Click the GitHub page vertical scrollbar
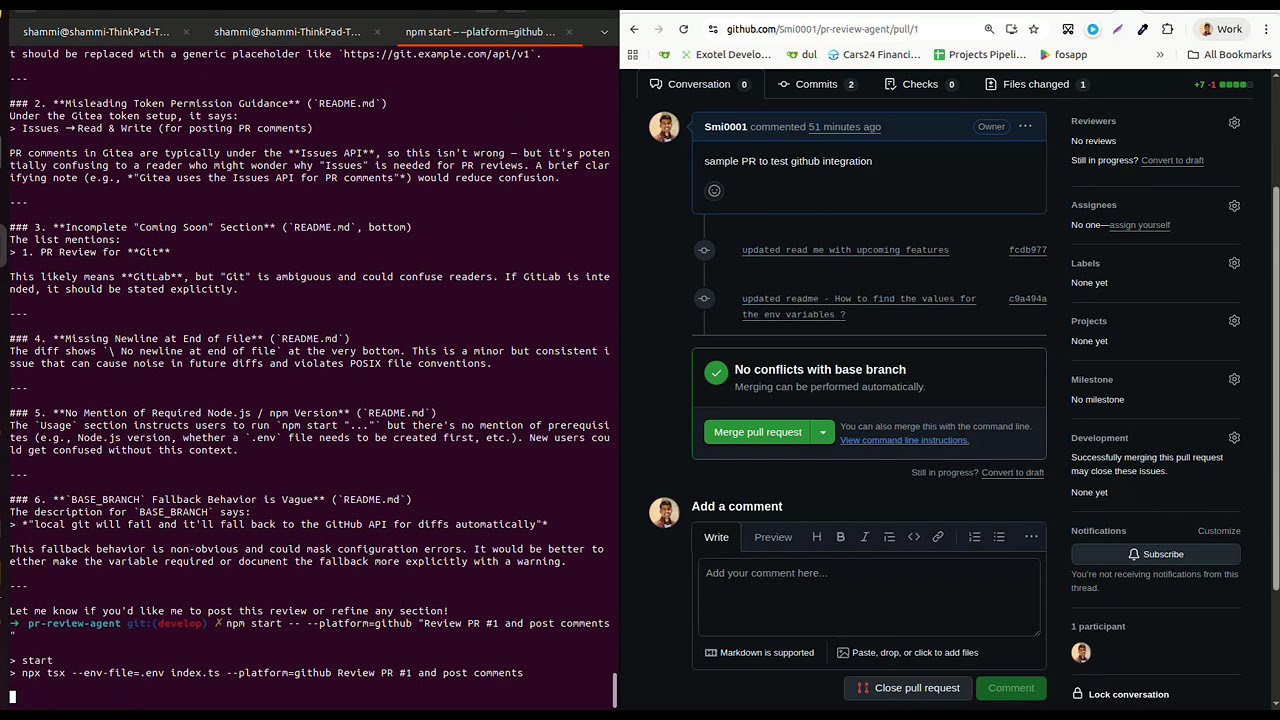Screen dimensions: 1280x720 (1274, 390)
